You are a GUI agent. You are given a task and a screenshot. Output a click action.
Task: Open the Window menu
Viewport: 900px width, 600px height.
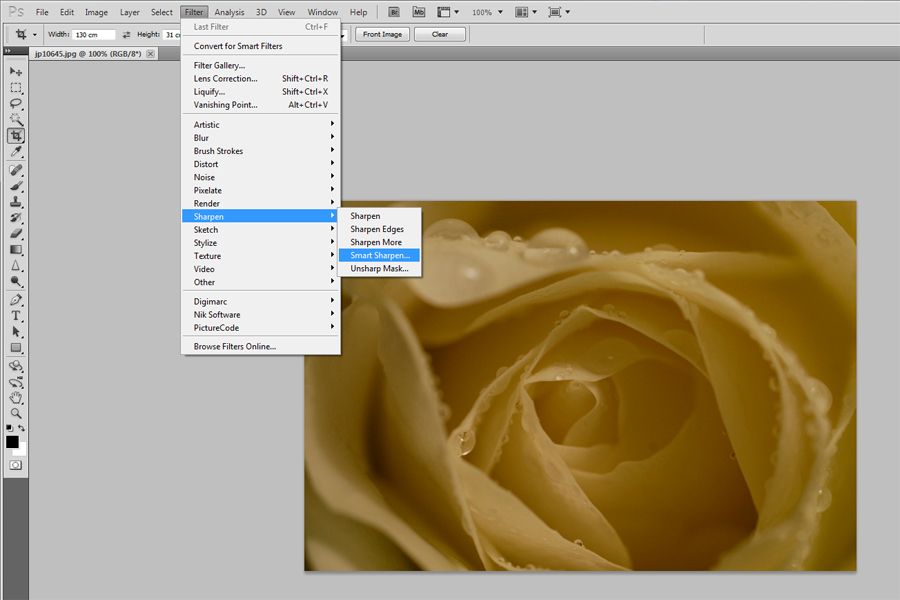coord(323,12)
